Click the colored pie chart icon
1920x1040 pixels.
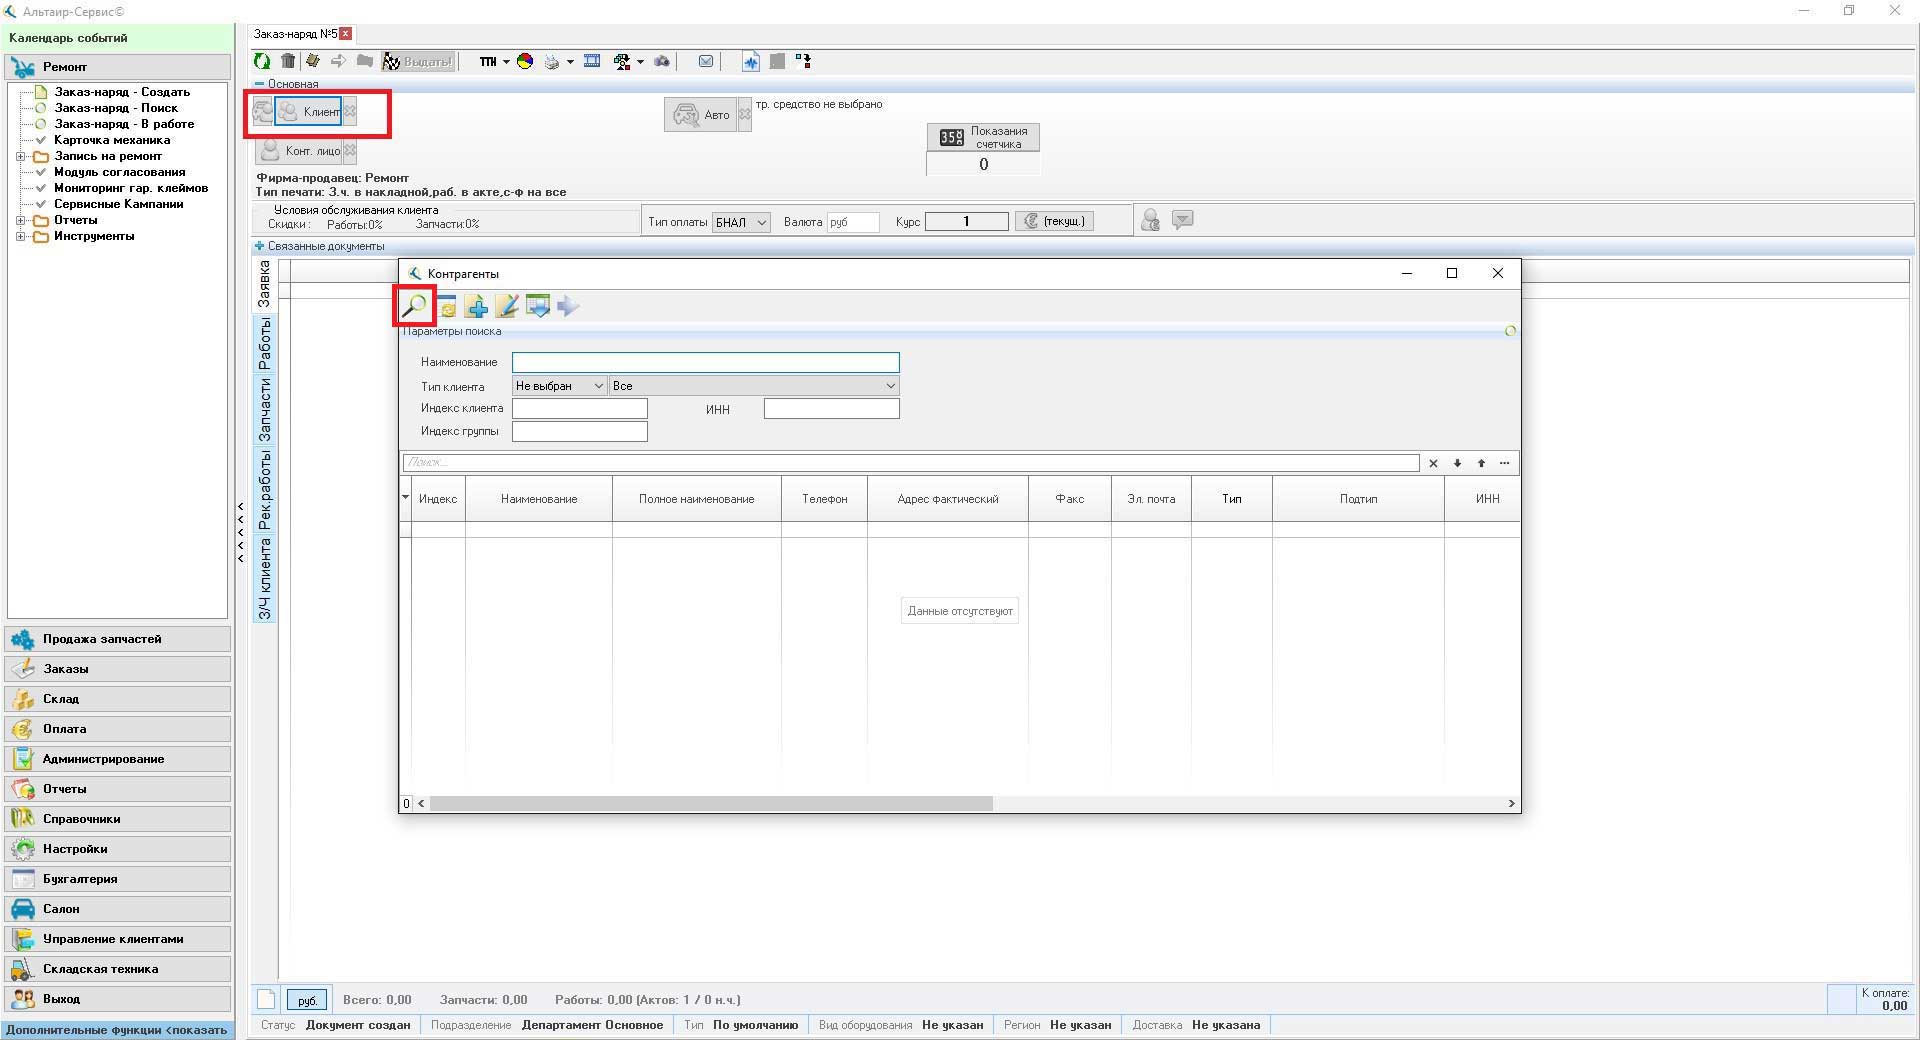click(525, 61)
